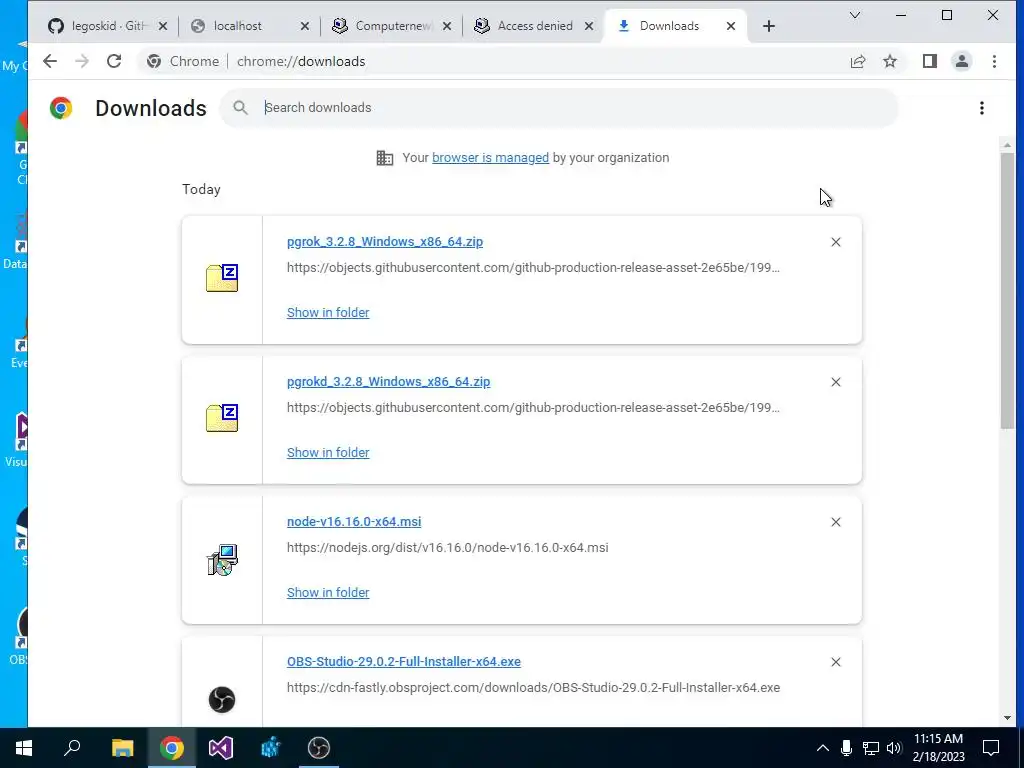Click the Chrome taskbar icon
1024x768 pixels.
click(x=172, y=748)
